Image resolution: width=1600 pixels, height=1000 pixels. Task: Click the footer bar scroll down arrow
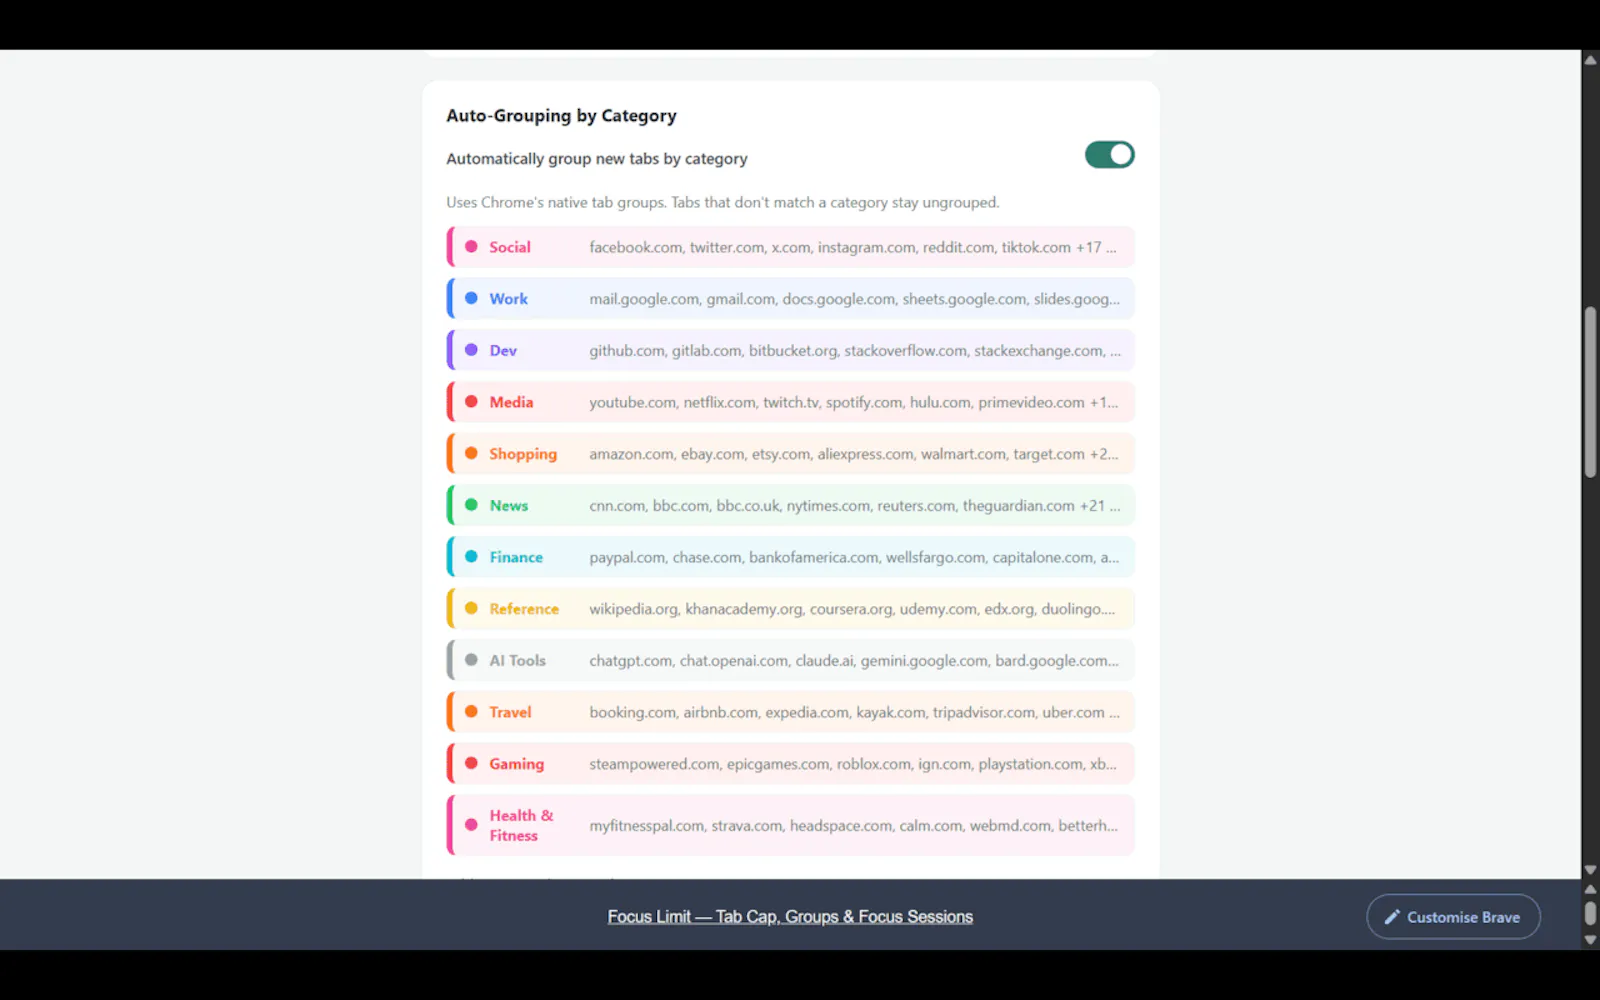(x=1590, y=940)
